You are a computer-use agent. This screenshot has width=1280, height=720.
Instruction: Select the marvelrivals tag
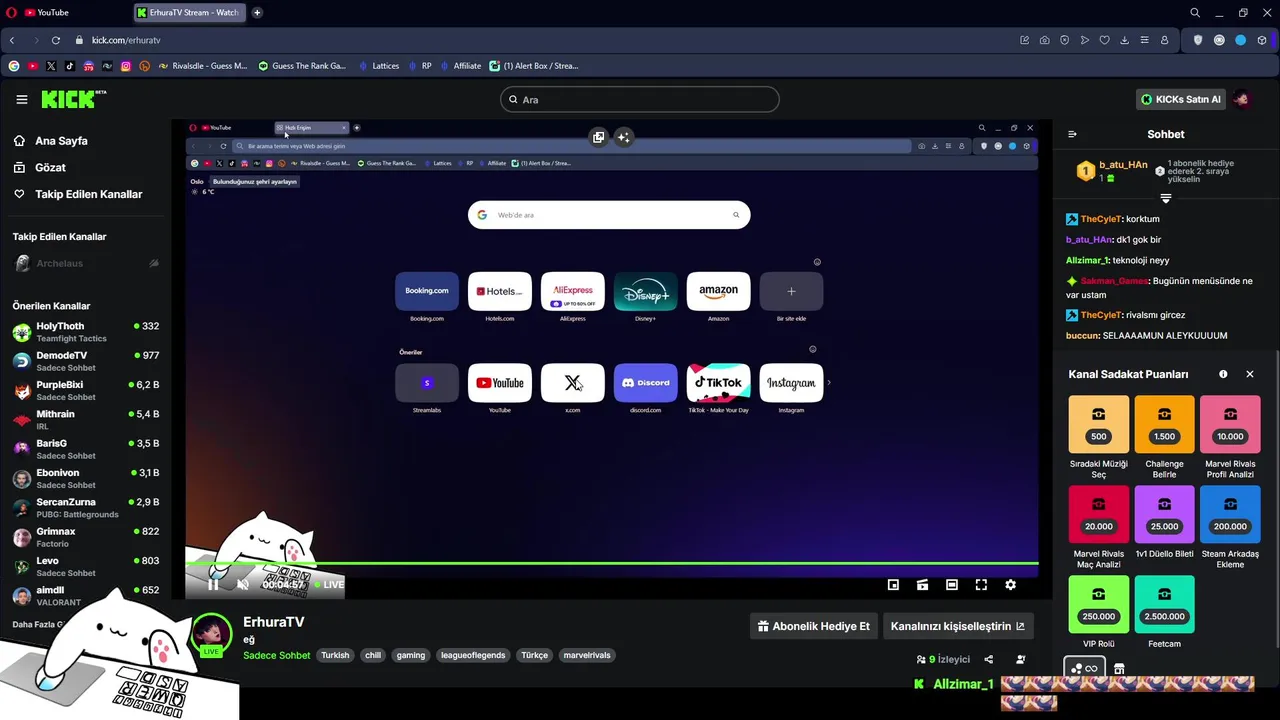pyautogui.click(x=587, y=655)
